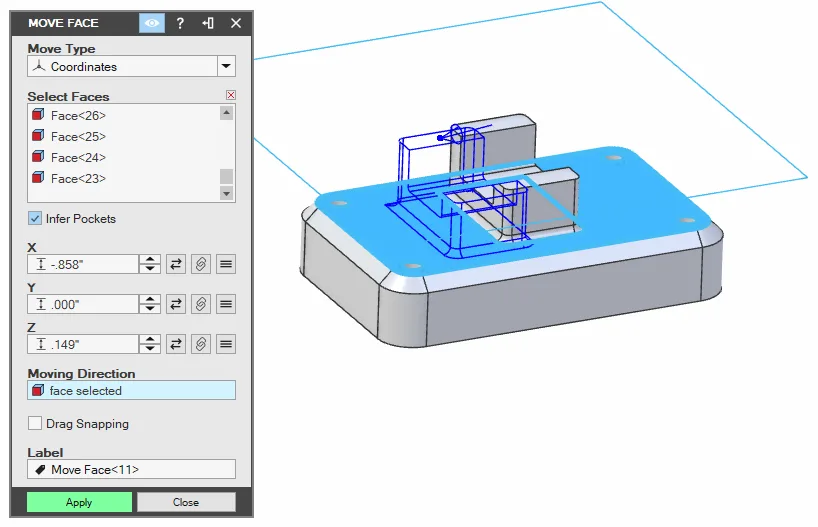The width and height of the screenshot is (818, 527).
Task: Click the red cube icon beside Face<24>
Action: click(x=38, y=157)
